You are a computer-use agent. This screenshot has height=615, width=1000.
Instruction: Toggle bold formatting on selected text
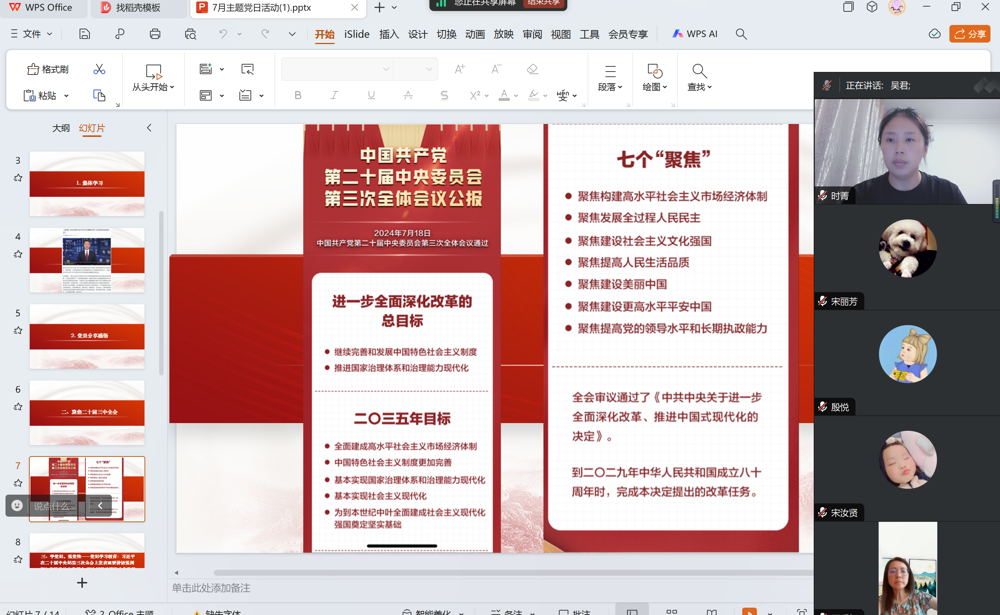297,95
